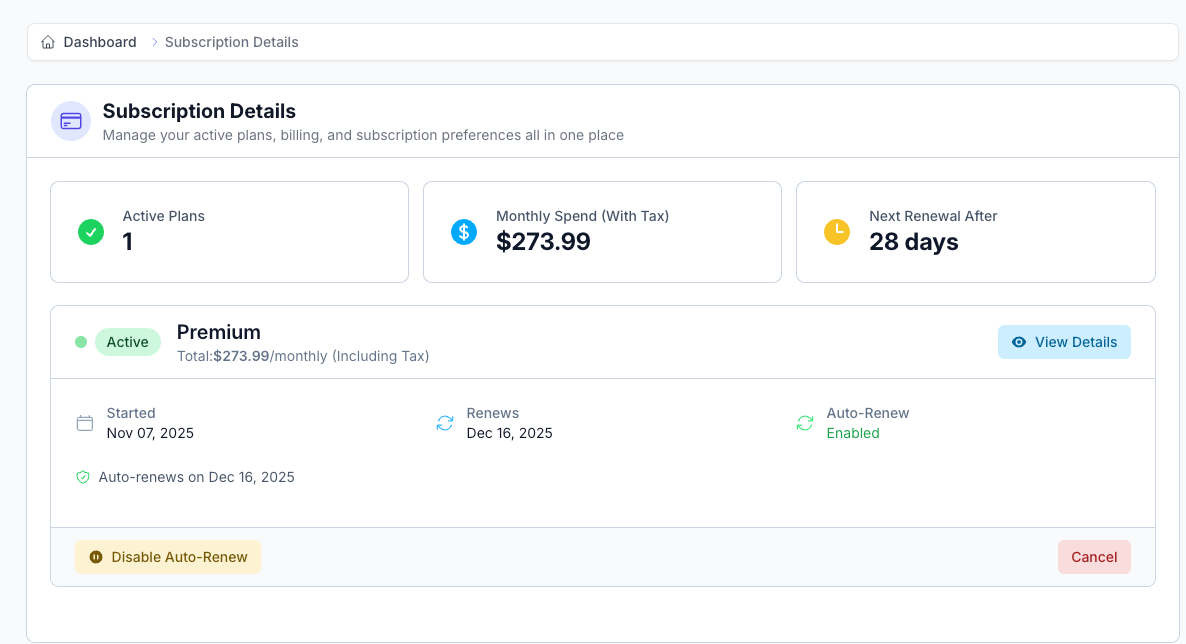This screenshot has height=644, width=1186.
Task: Click the shield check icon near auto-renews note
Action: click(x=83, y=477)
